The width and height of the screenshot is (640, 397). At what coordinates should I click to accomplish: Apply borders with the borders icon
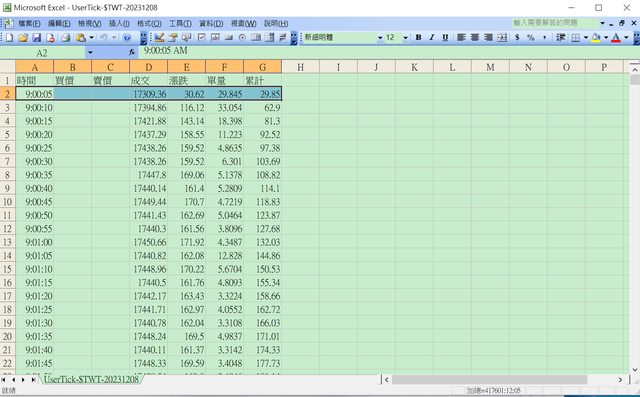pos(576,38)
